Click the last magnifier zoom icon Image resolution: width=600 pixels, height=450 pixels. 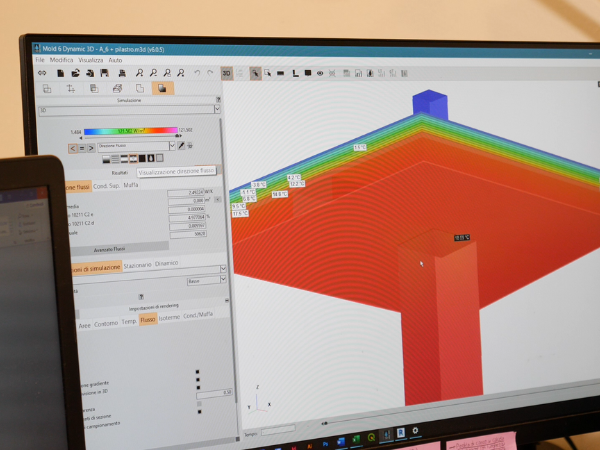click(181, 73)
